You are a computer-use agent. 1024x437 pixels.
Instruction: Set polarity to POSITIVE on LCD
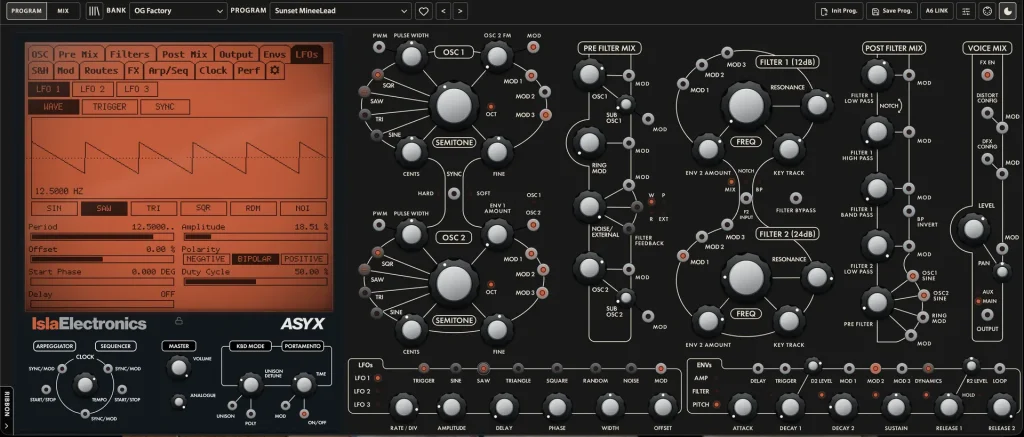tap(304, 259)
